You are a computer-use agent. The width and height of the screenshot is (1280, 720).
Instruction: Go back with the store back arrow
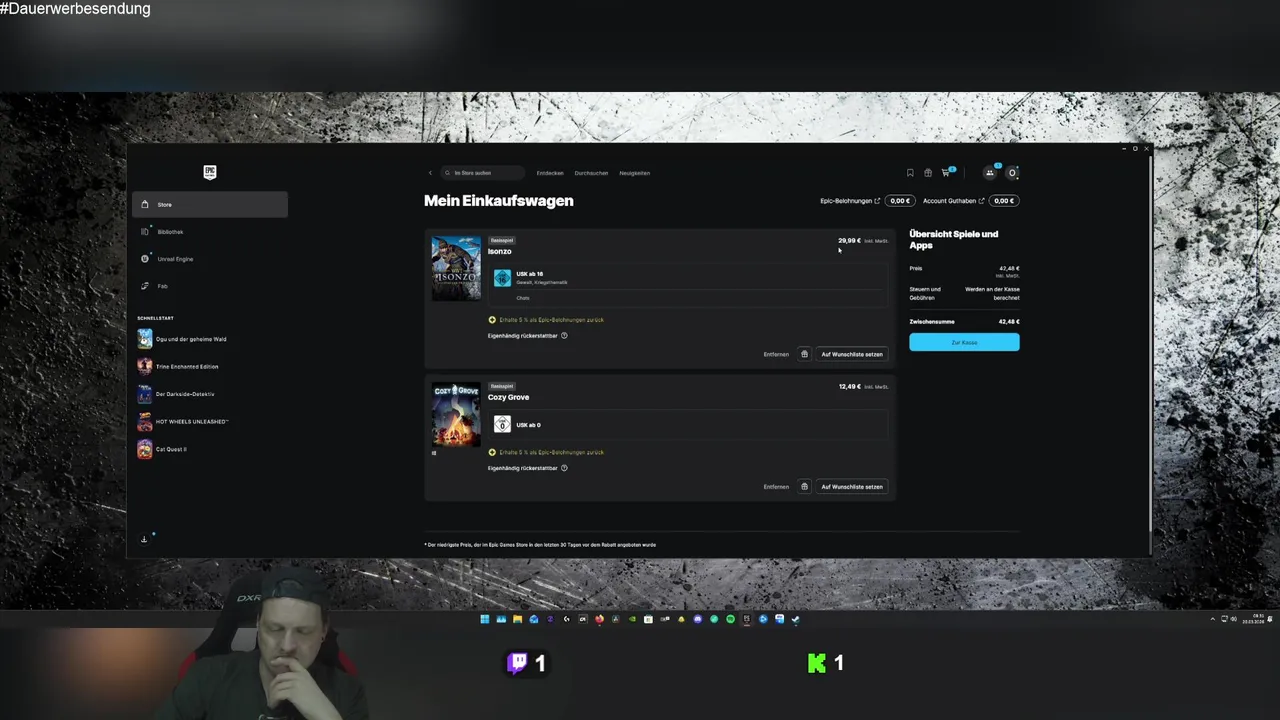430,173
